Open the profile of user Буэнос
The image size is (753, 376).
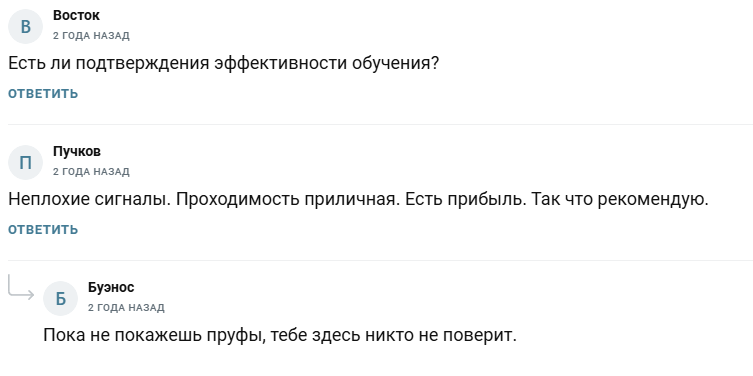pos(111,287)
